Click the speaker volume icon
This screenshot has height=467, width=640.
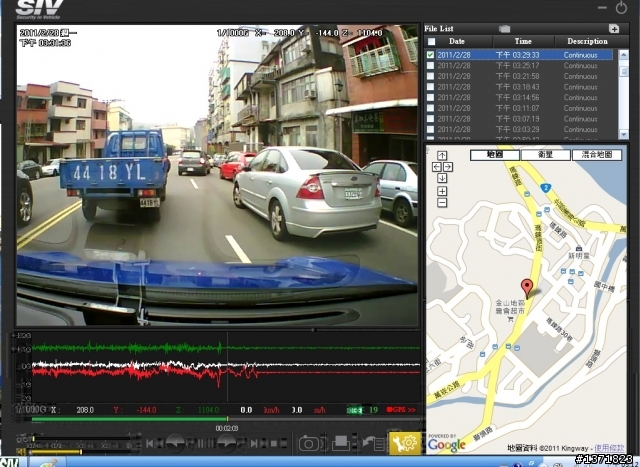21,452
